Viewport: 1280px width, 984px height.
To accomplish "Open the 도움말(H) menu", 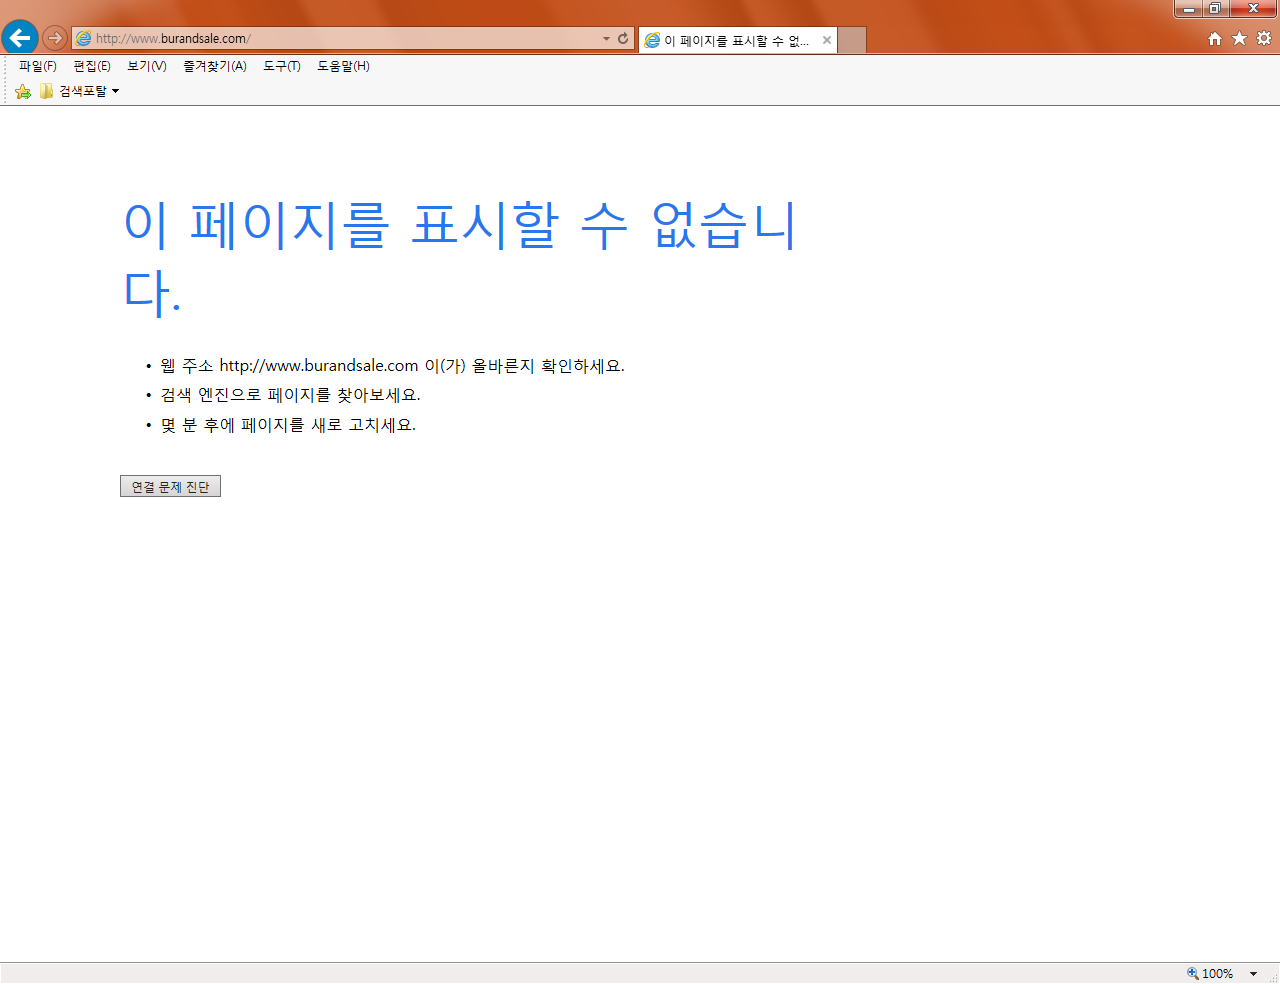I will 343,66.
